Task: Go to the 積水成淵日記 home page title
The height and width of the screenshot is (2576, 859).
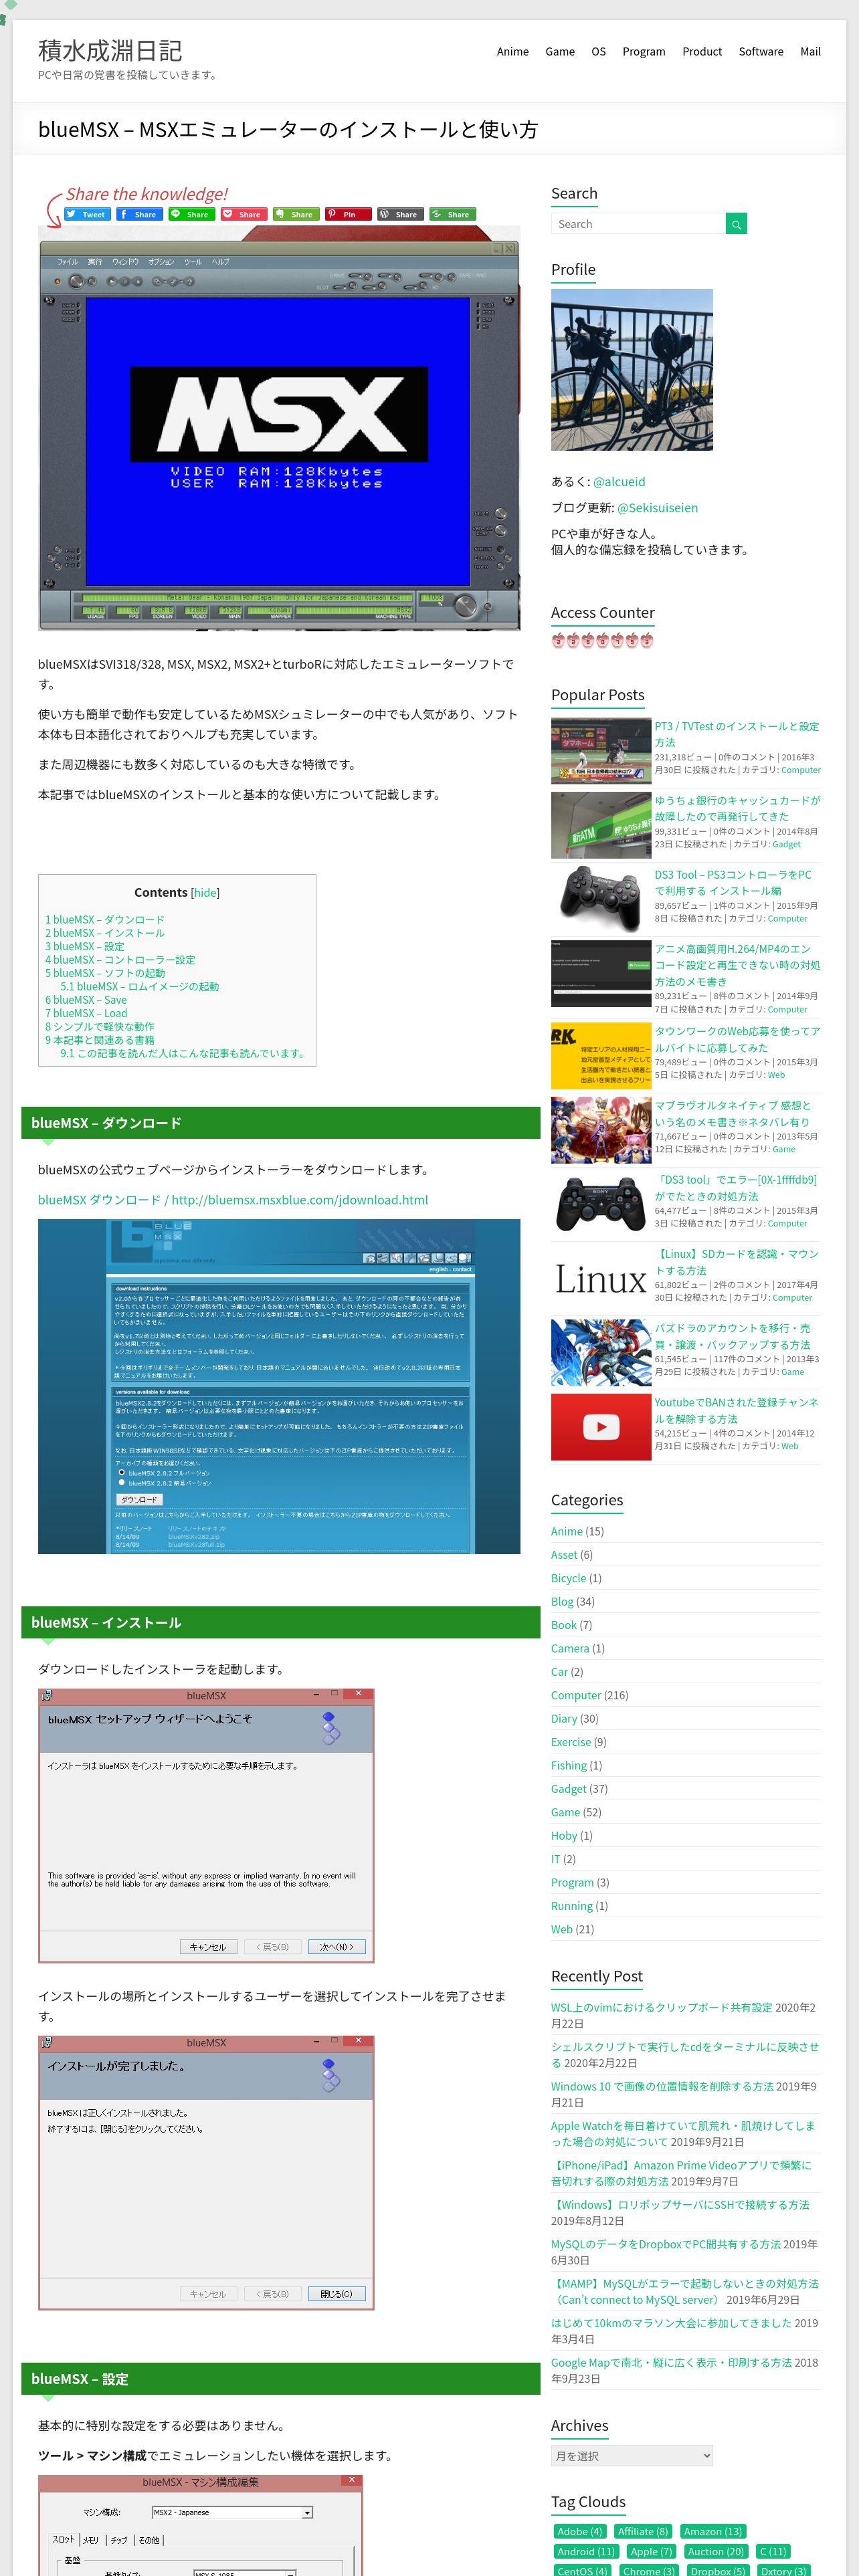Action: click(110, 50)
